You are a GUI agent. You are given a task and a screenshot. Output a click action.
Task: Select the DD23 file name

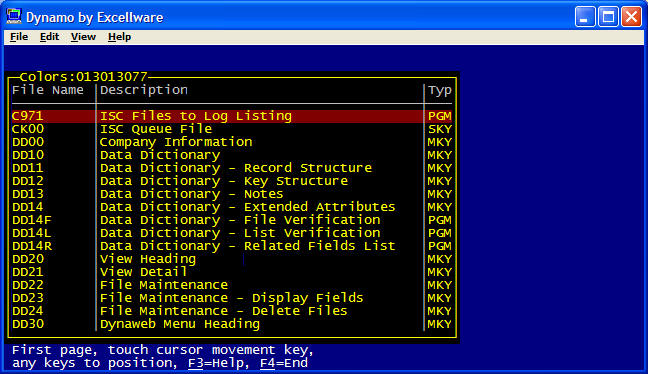28,298
